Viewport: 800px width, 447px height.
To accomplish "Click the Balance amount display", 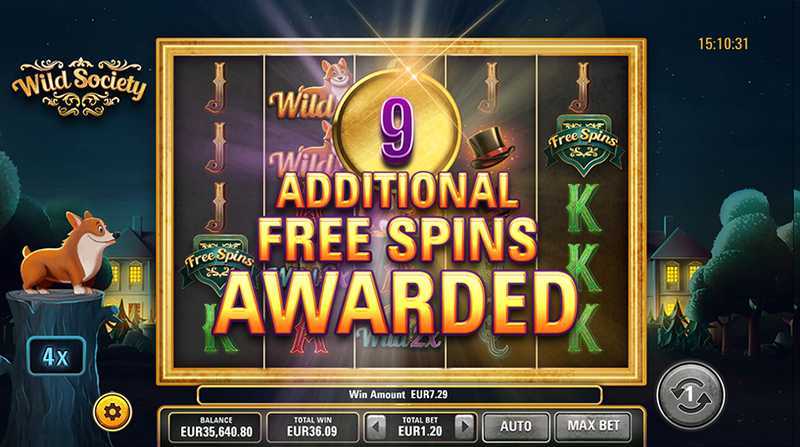I will click(216, 427).
